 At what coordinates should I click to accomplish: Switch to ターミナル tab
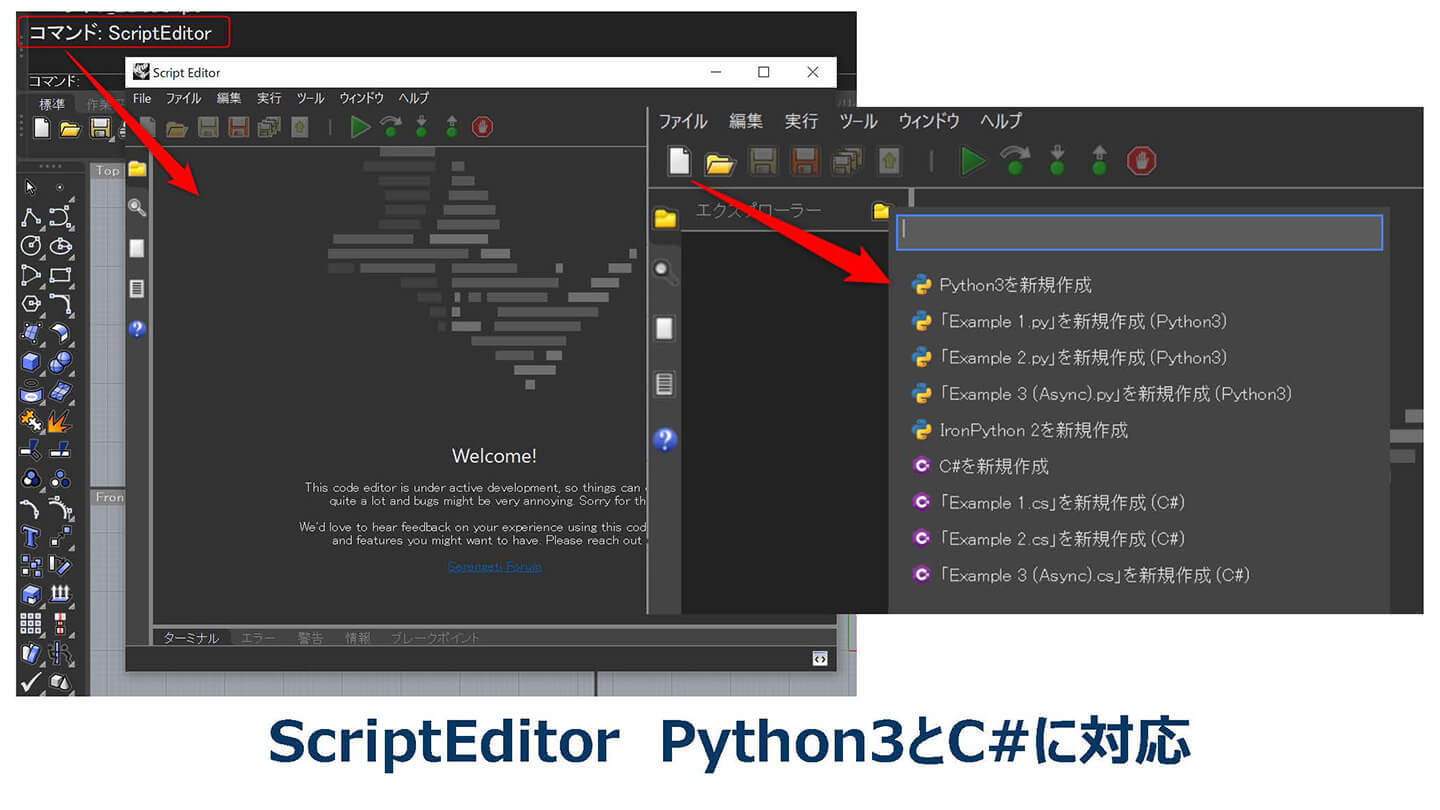[191, 638]
